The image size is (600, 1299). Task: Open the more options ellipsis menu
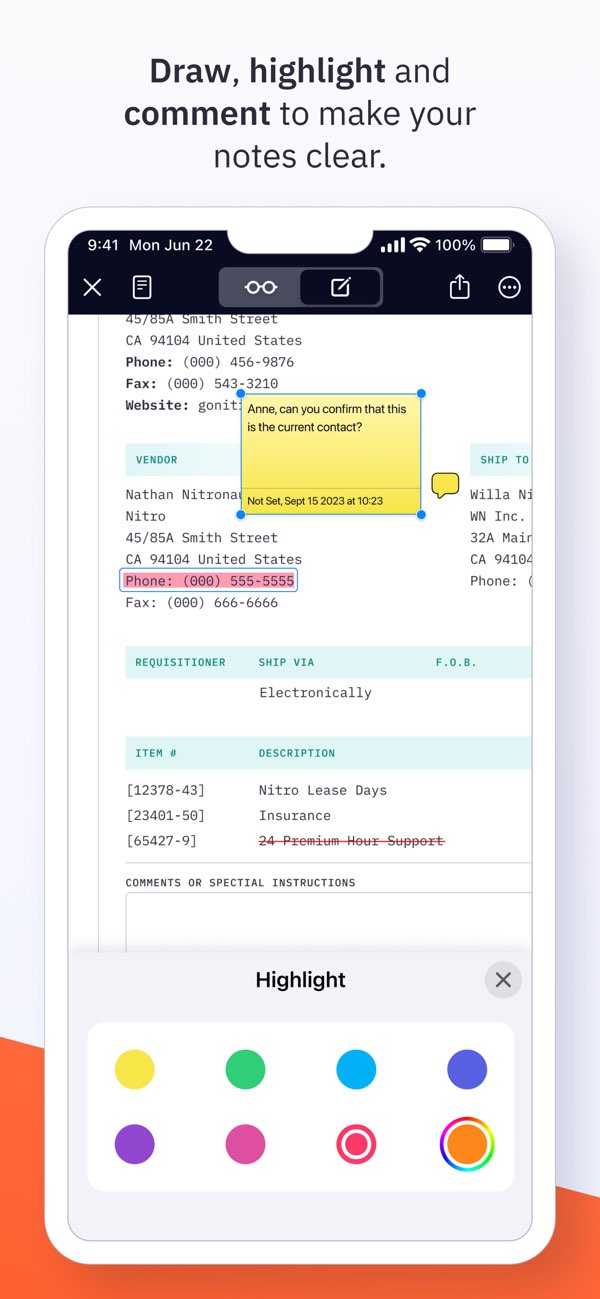[x=509, y=288]
